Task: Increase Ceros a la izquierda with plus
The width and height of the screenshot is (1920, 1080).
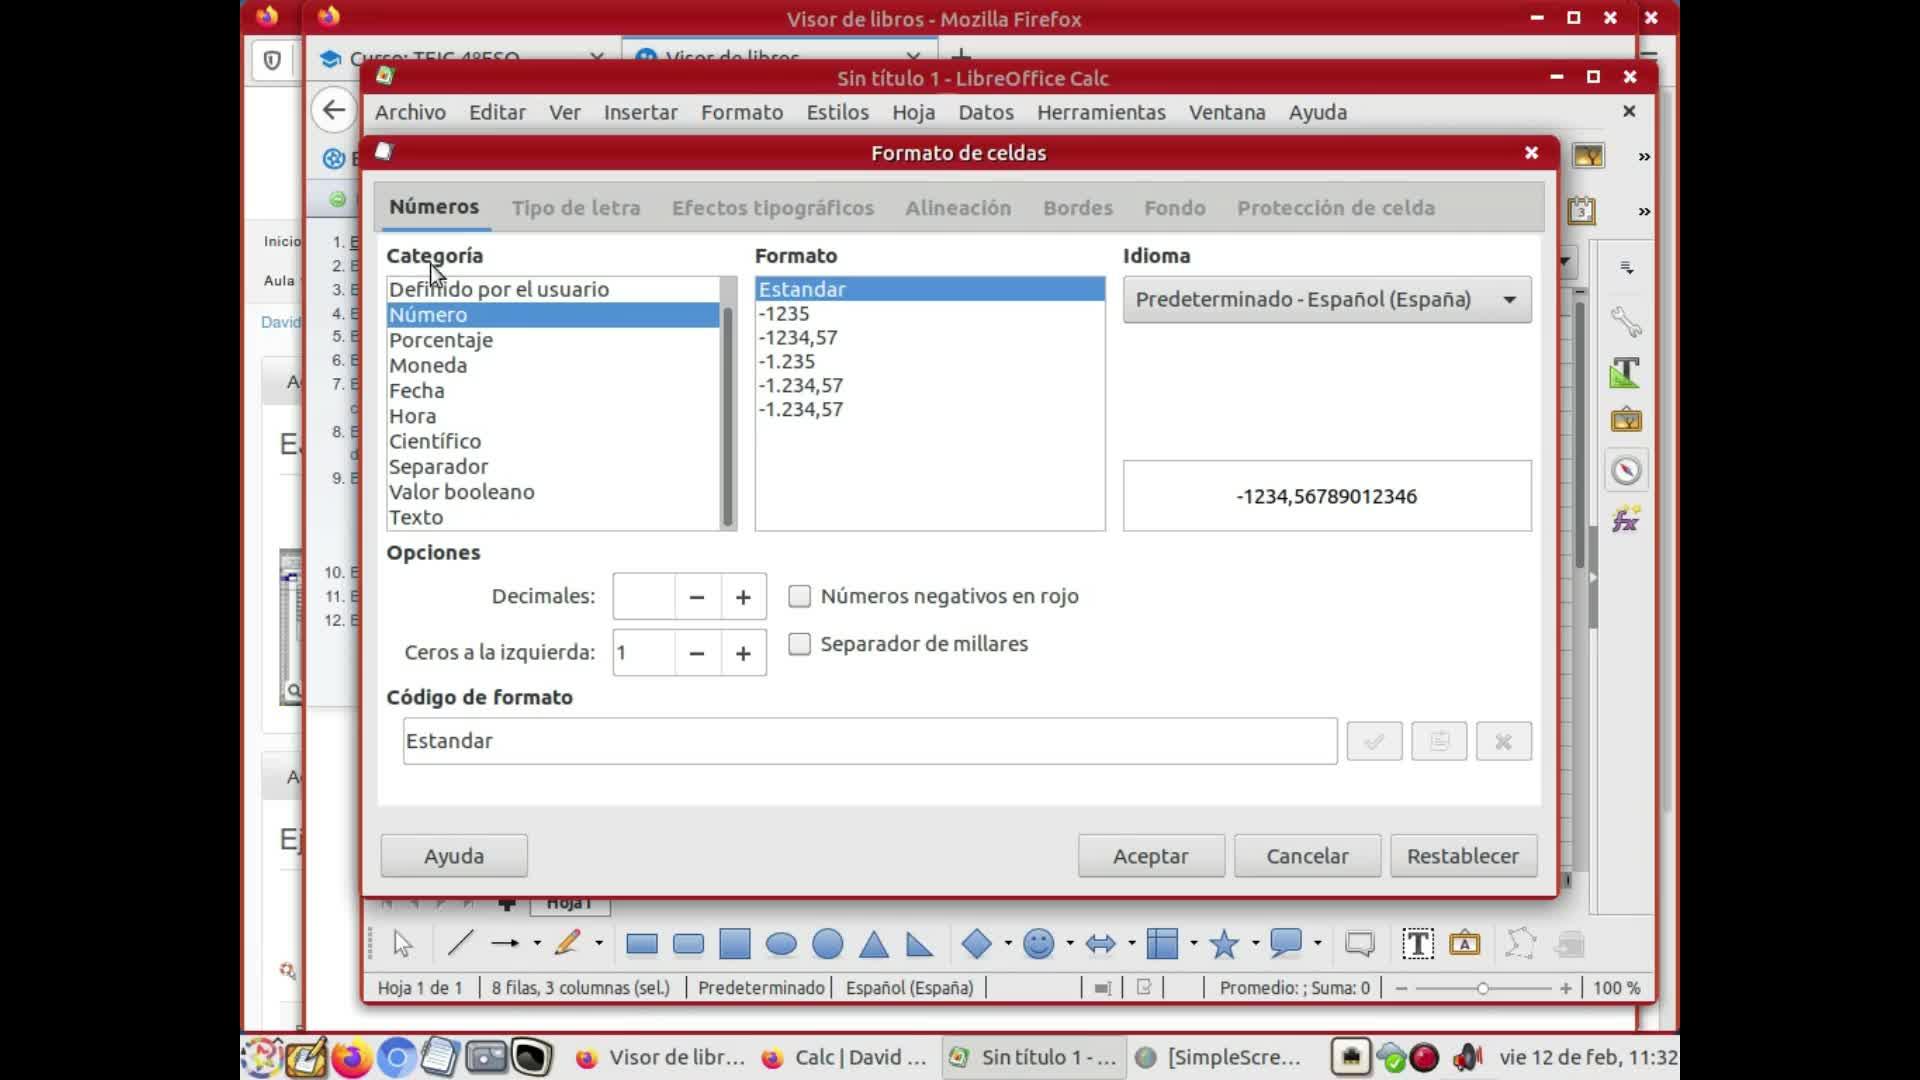Action: pyautogui.click(x=743, y=653)
